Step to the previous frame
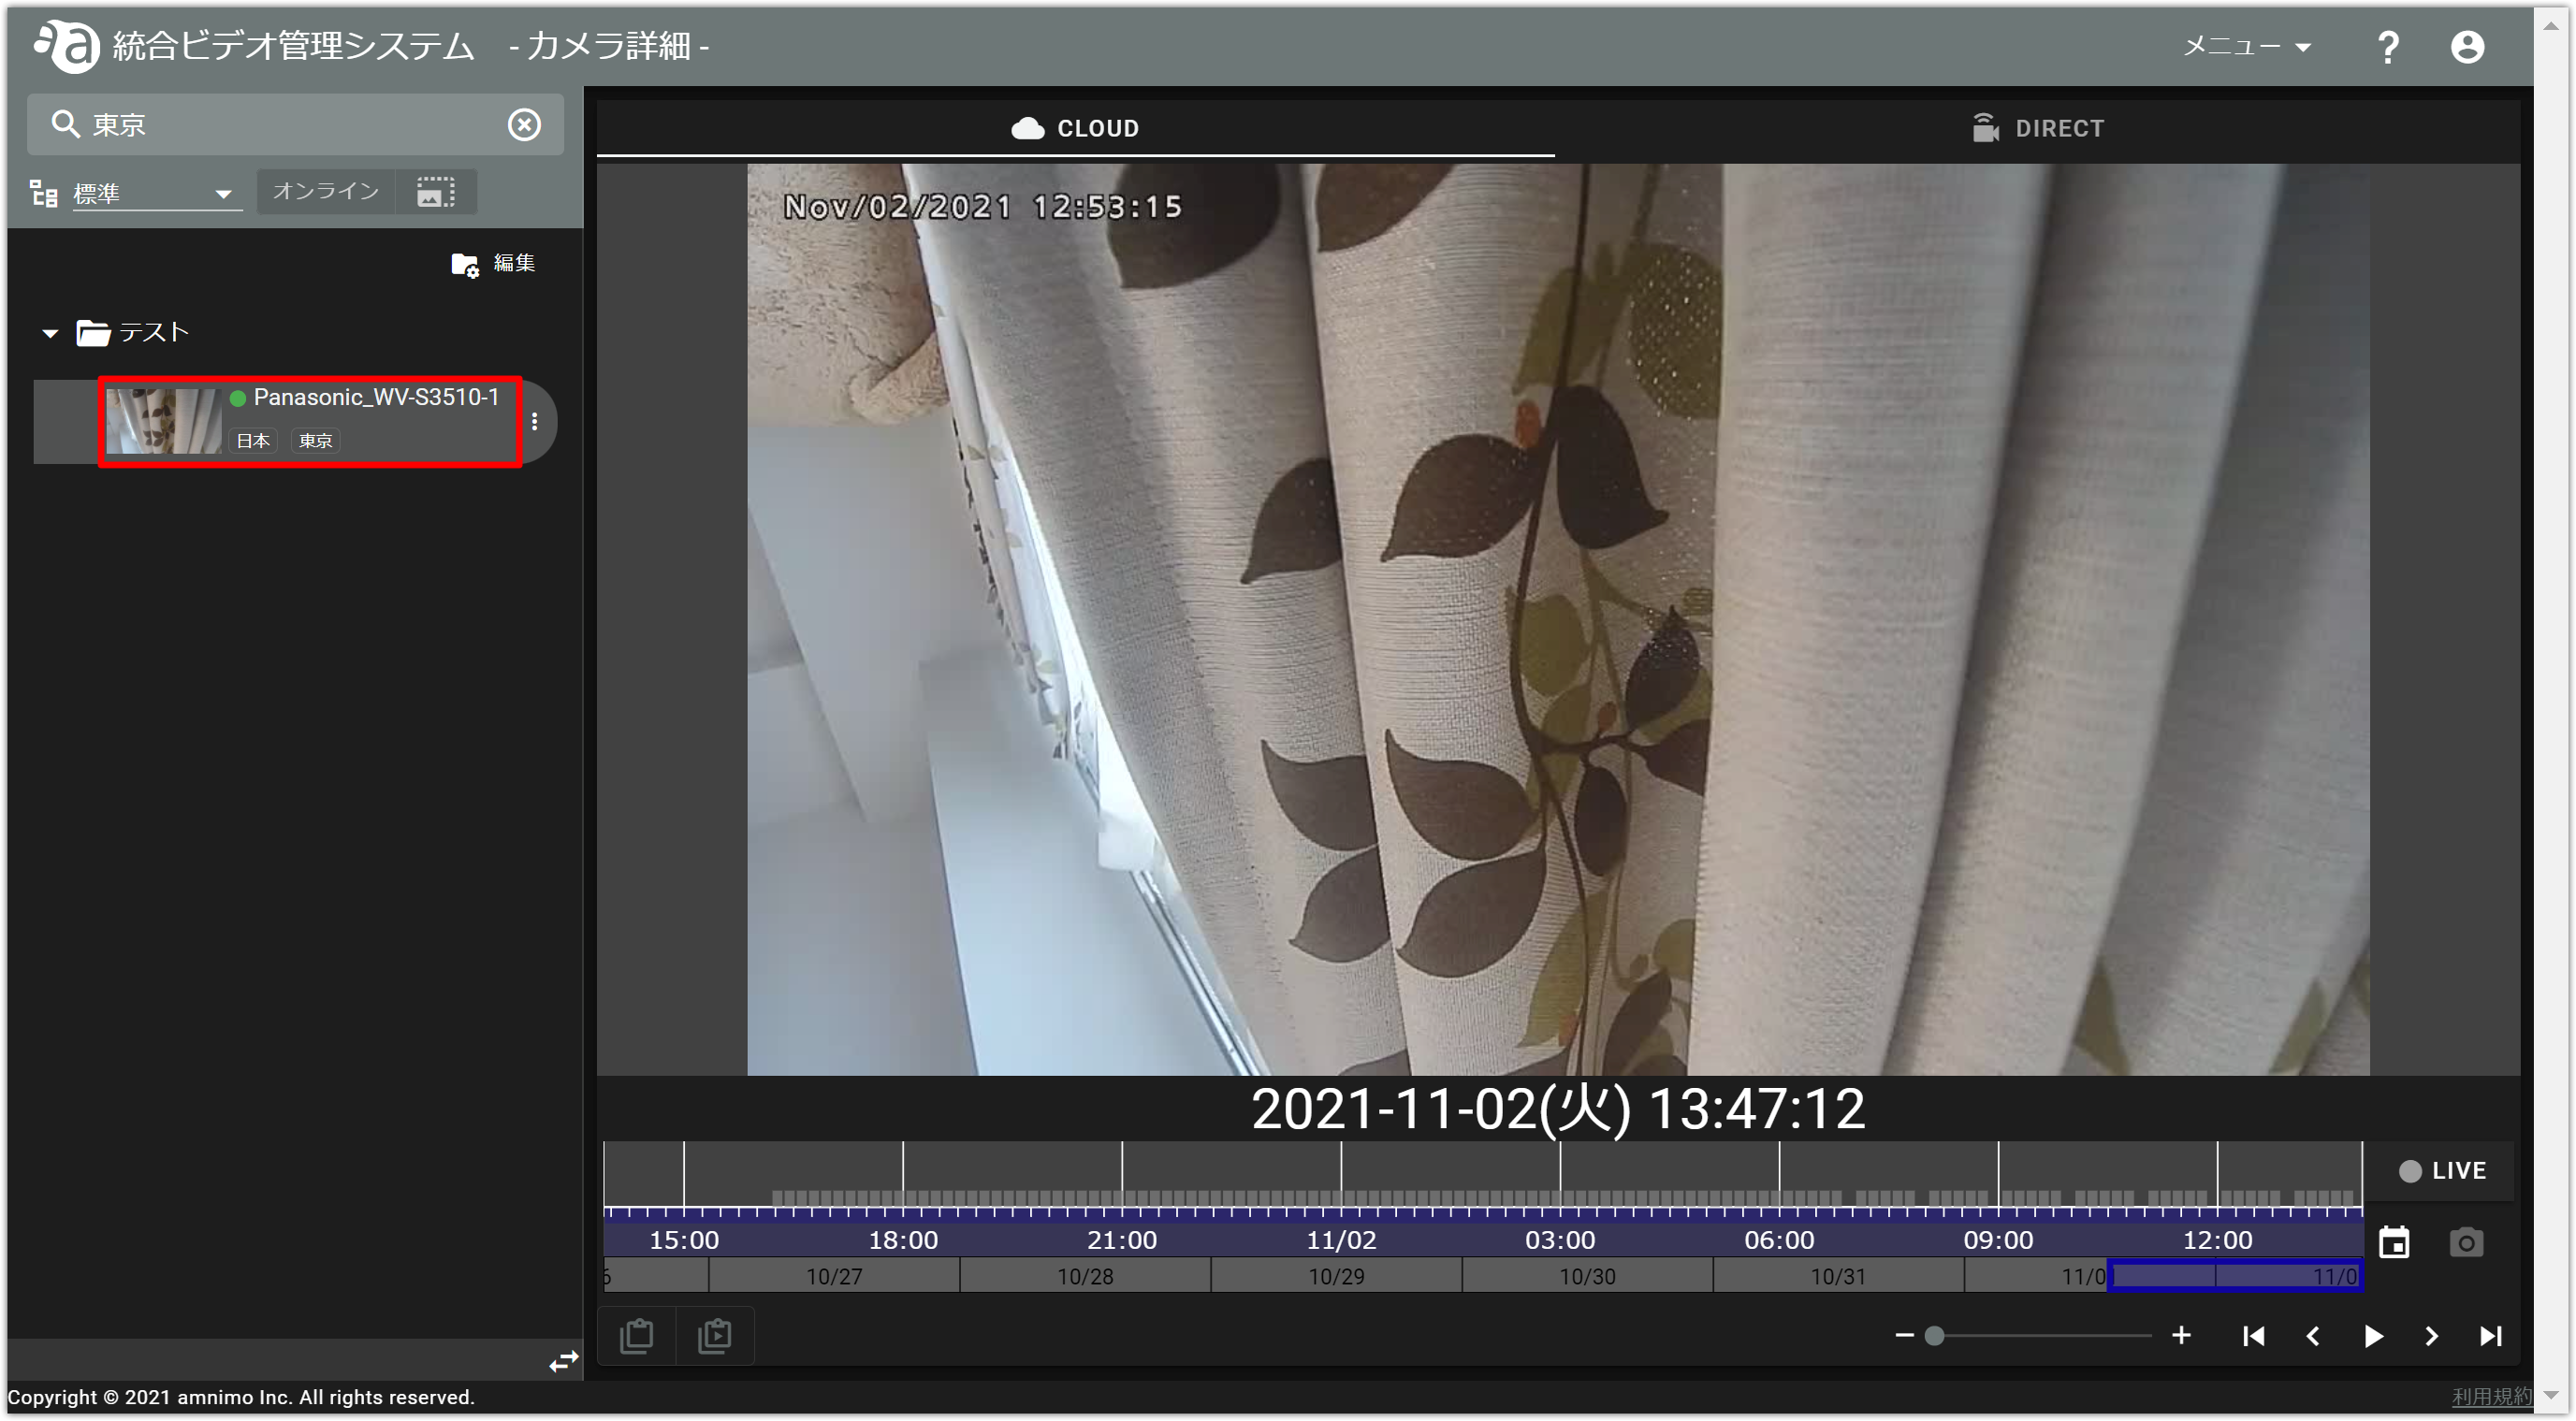This screenshot has height=1421, width=2576. pos(2312,1336)
